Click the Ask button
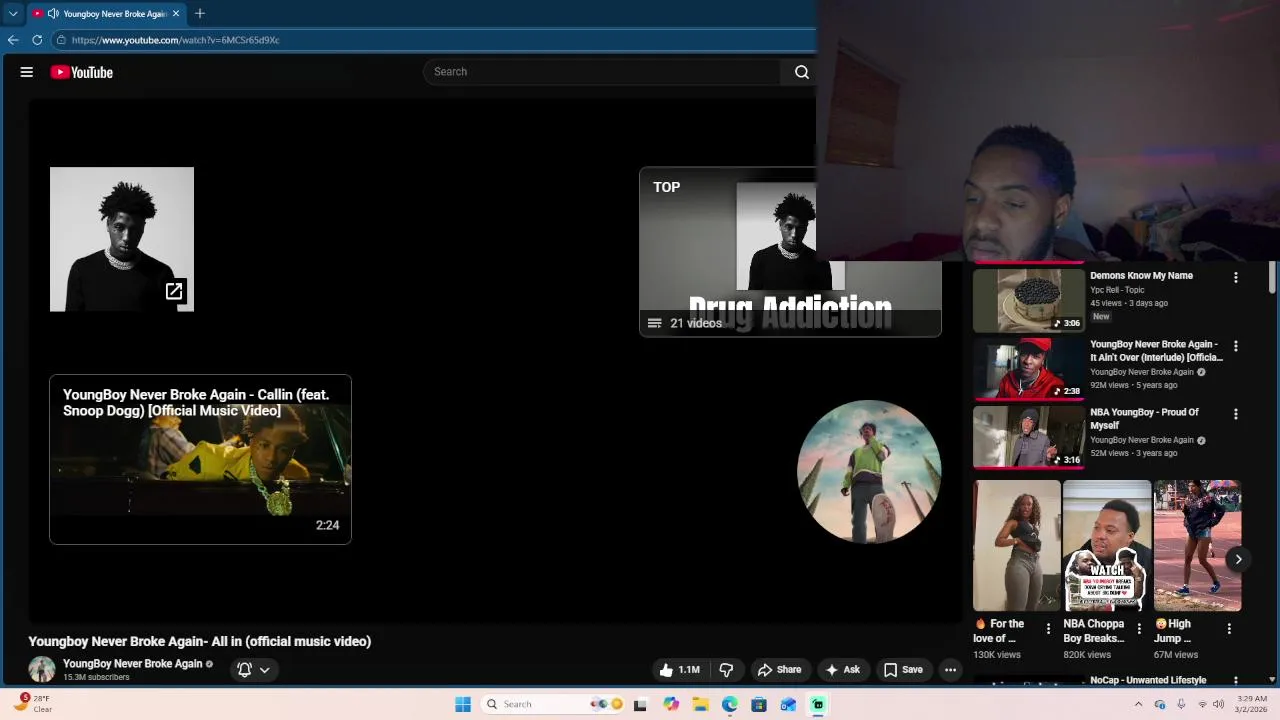This screenshot has height=720, width=1280. coord(842,670)
